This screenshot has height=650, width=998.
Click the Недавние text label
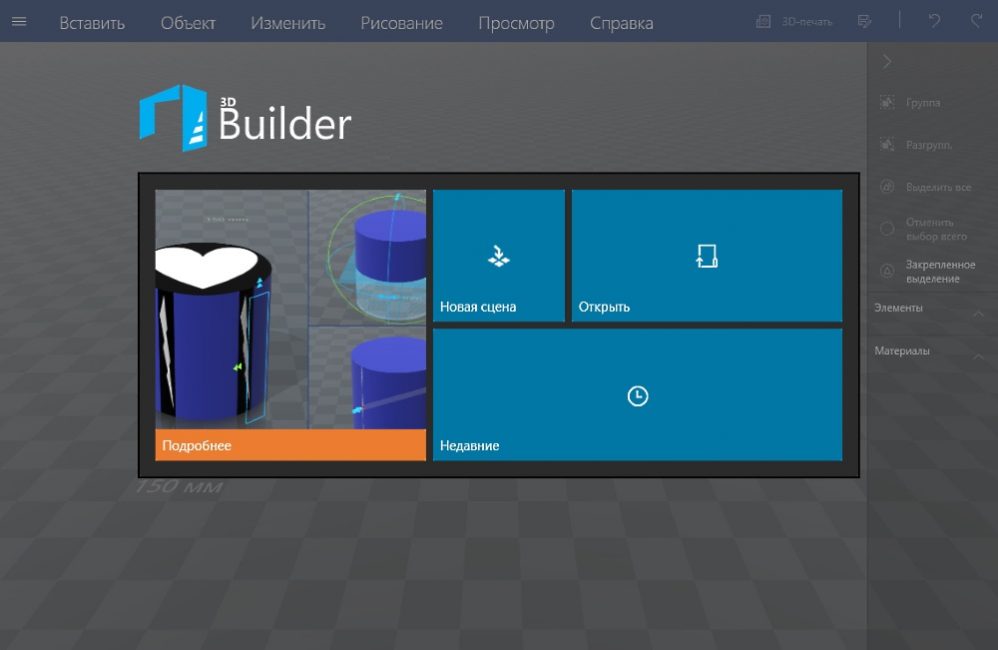point(470,446)
